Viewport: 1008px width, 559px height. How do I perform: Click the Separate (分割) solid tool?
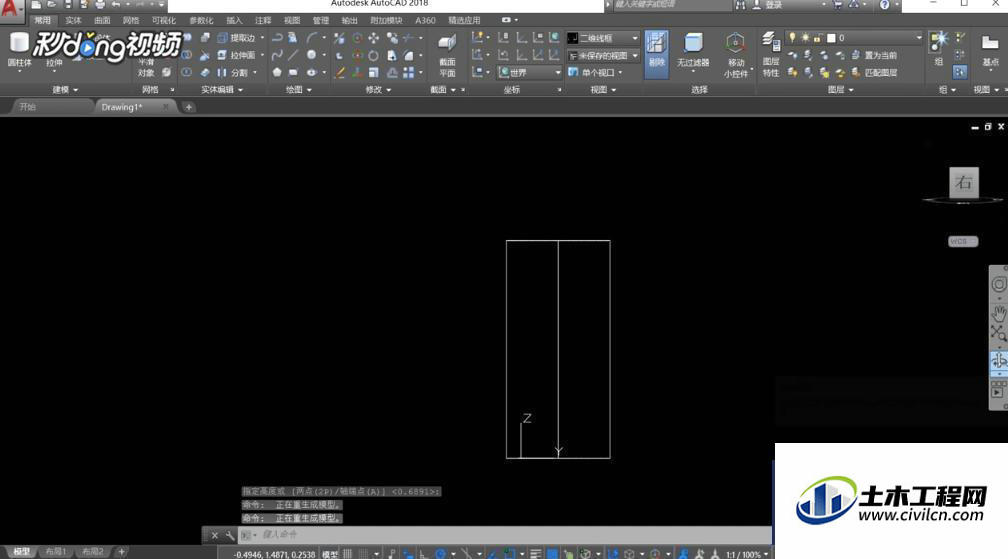232,73
